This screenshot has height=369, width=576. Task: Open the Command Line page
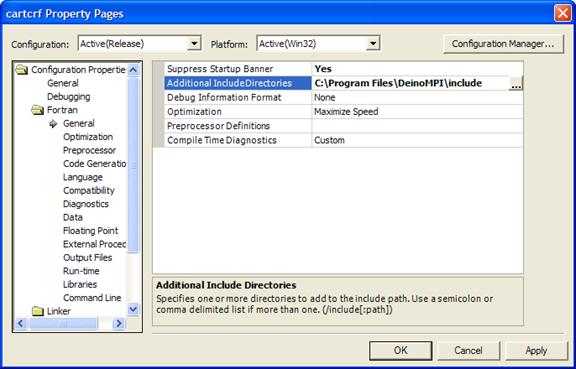pos(92,298)
